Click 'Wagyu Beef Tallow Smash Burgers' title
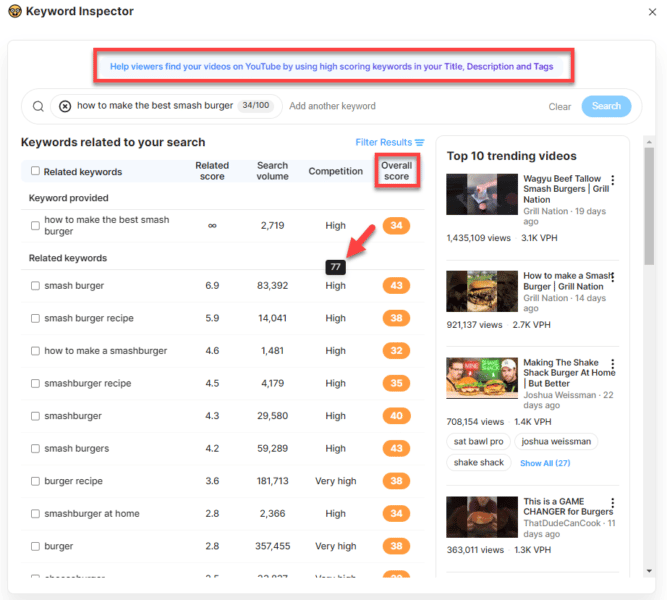Screen dimensions: 667x600 click(x=566, y=189)
